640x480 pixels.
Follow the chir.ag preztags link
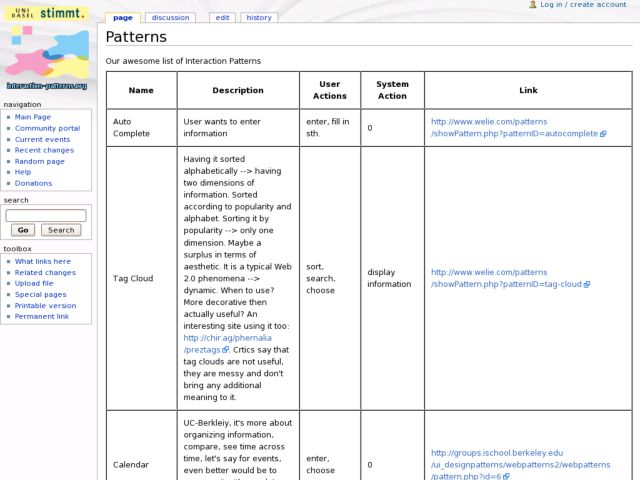(205, 344)
